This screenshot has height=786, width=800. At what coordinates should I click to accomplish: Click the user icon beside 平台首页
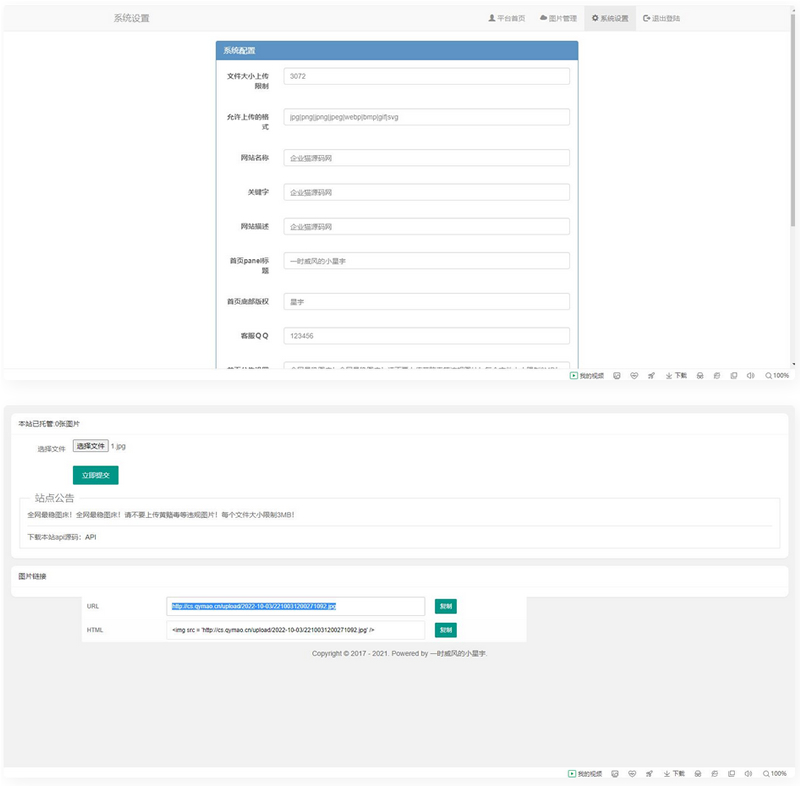pyautogui.click(x=491, y=19)
